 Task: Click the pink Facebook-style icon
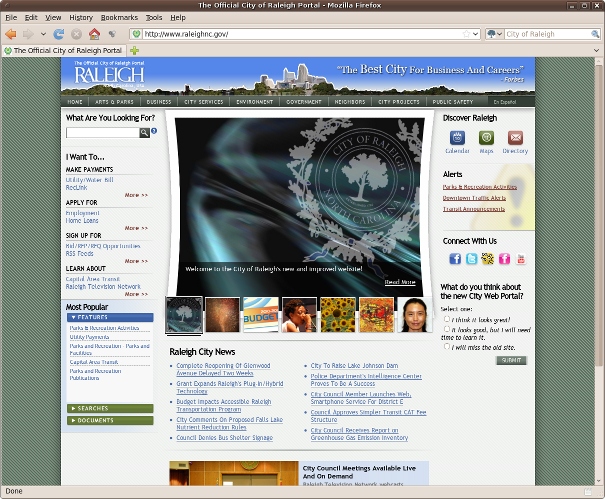(504, 259)
